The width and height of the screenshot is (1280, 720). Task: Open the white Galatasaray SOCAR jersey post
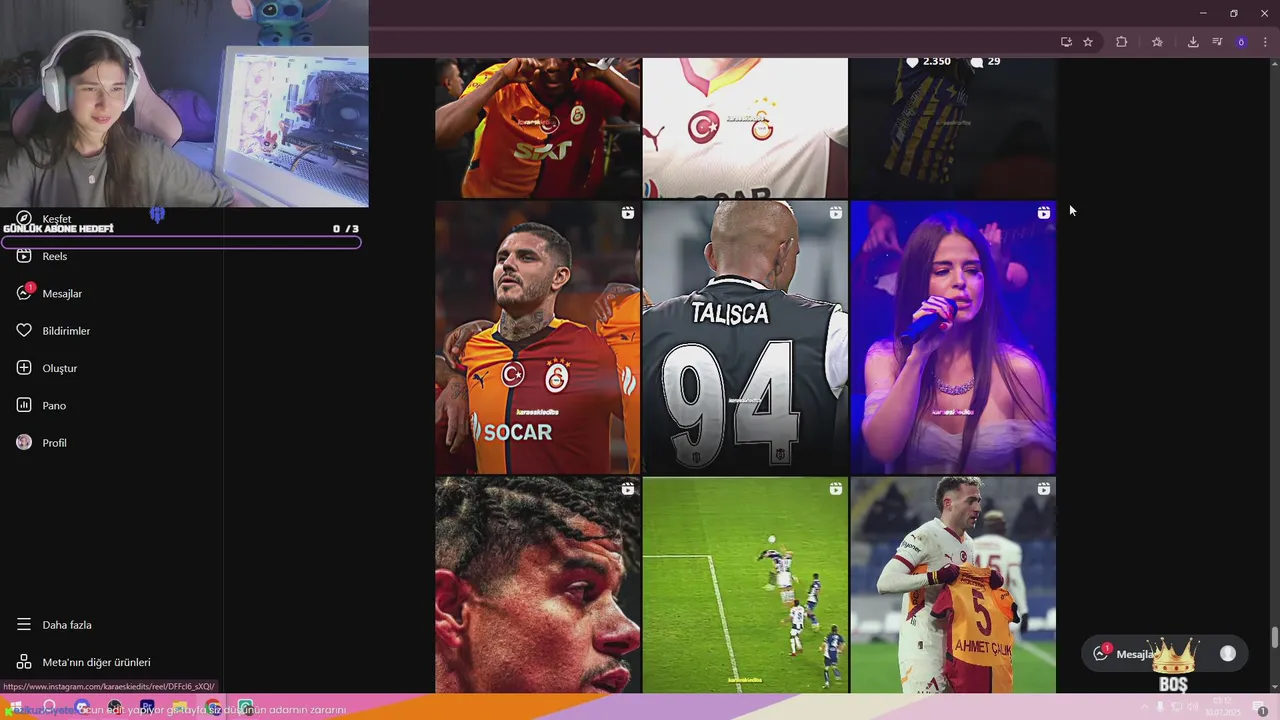[x=745, y=128]
